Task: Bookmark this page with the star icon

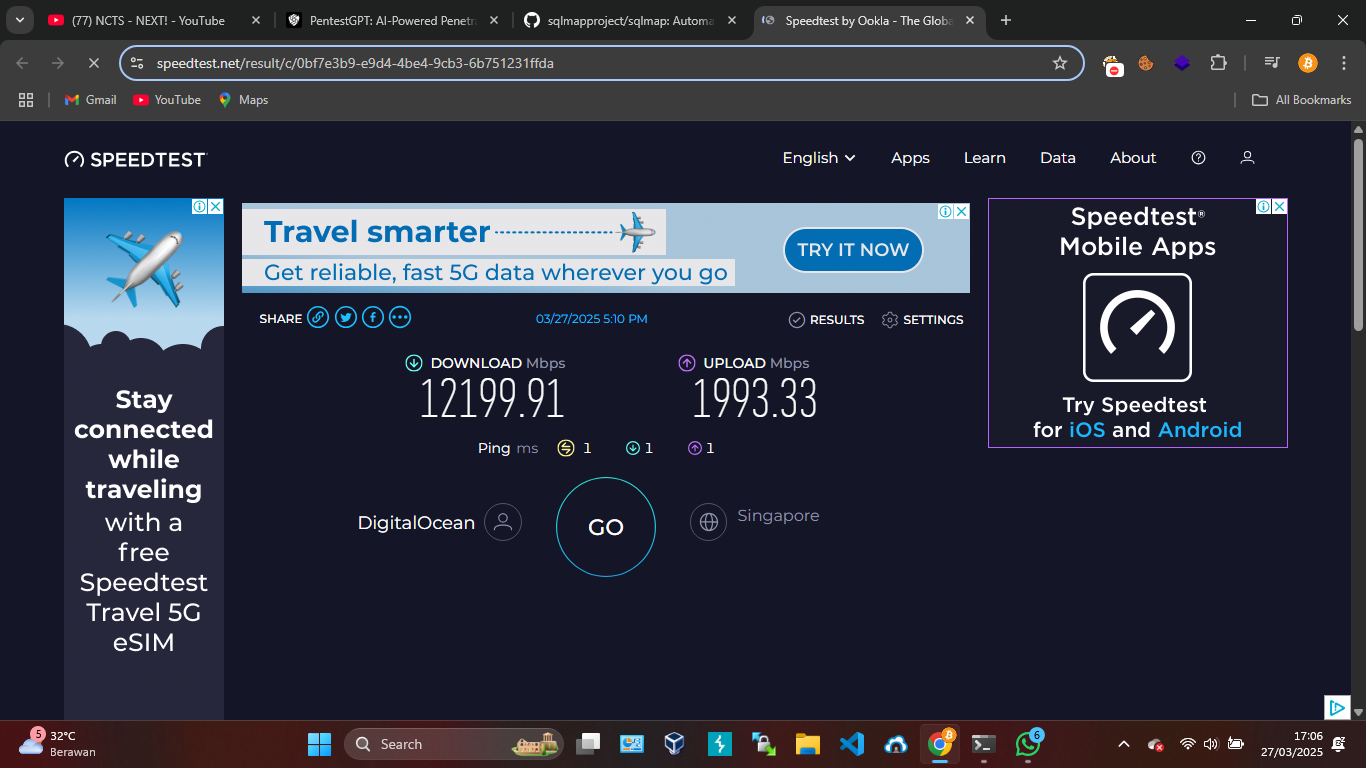Action: [x=1060, y=63]
